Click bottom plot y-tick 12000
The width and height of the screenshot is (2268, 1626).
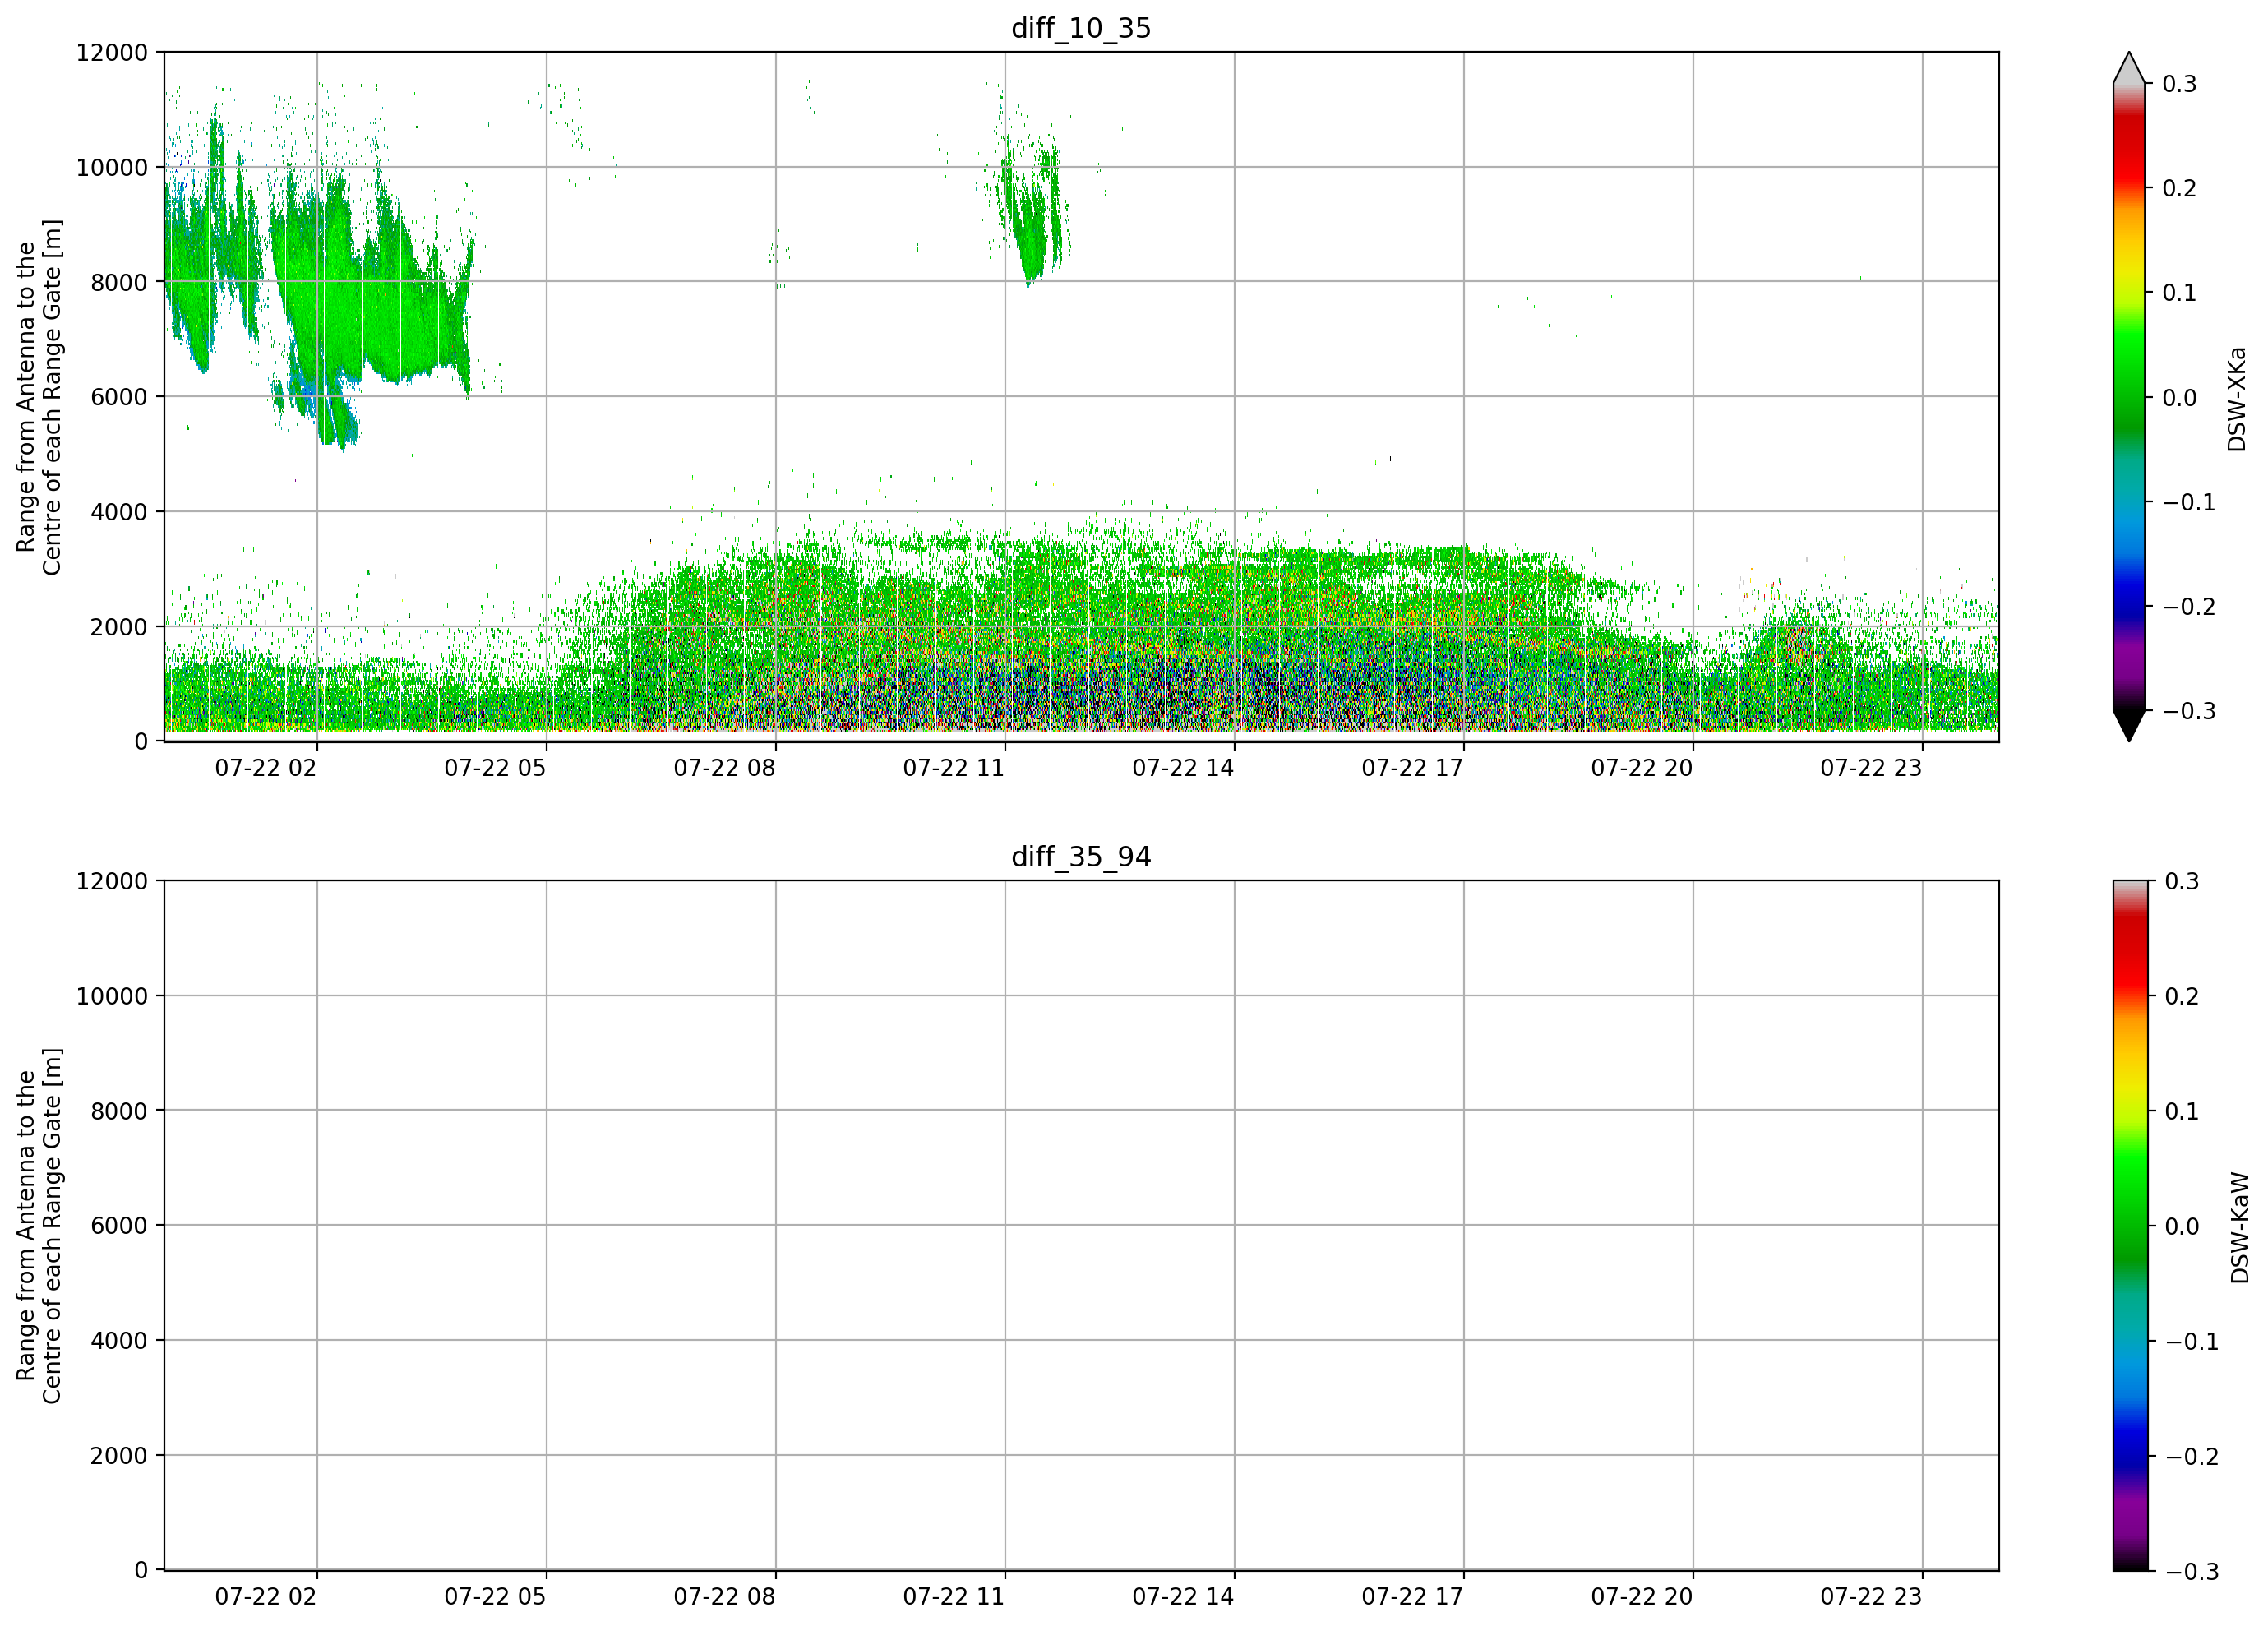click(112, 882)
